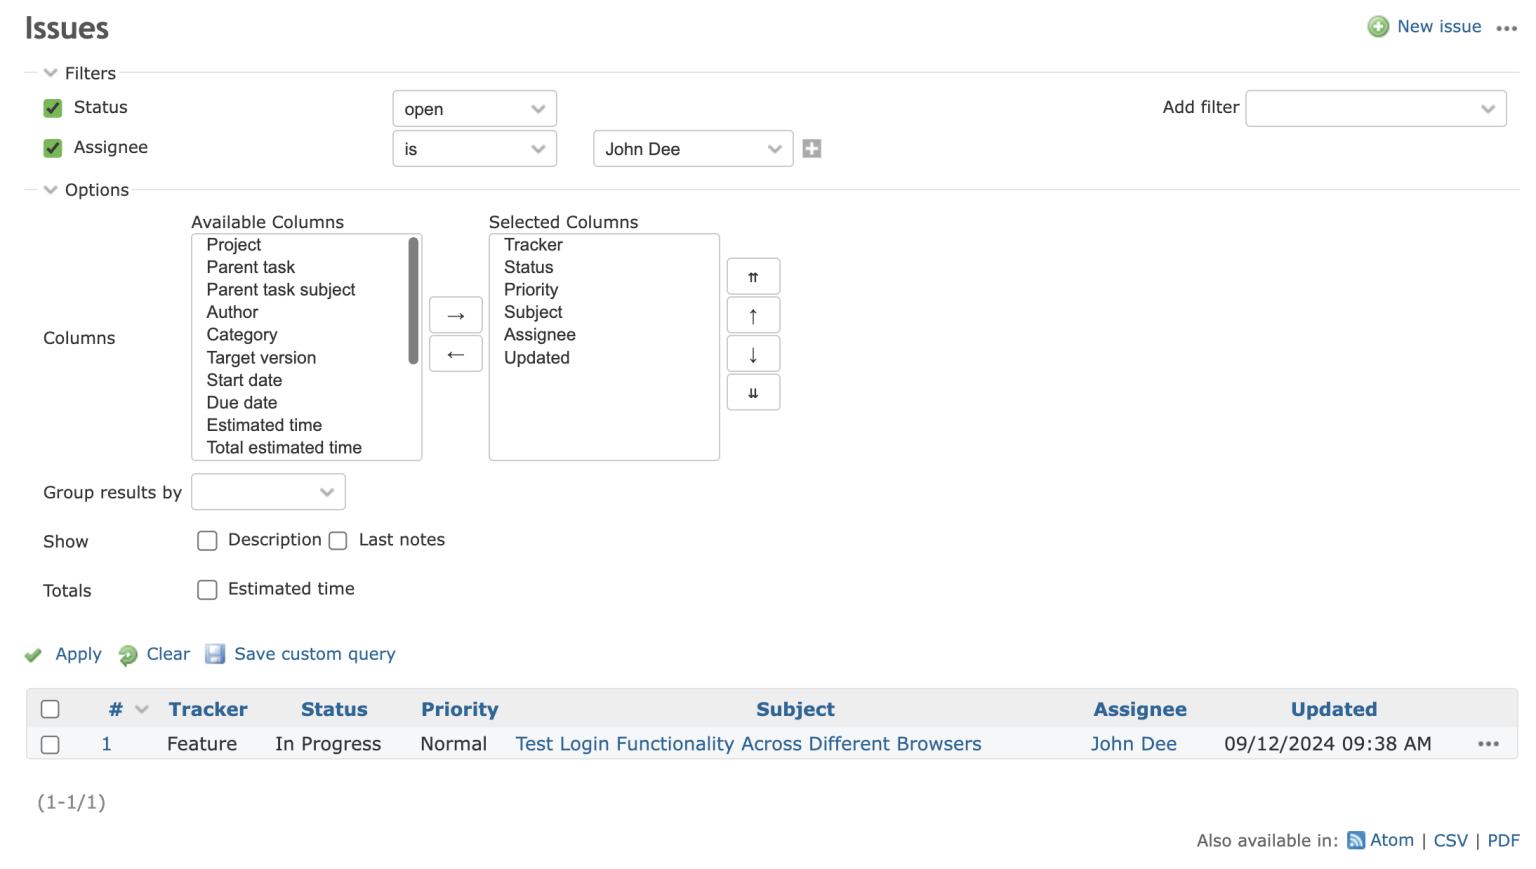Open the Group results by dropdown
Viewport: 1536px width, 869px height.
click(268, 491)
